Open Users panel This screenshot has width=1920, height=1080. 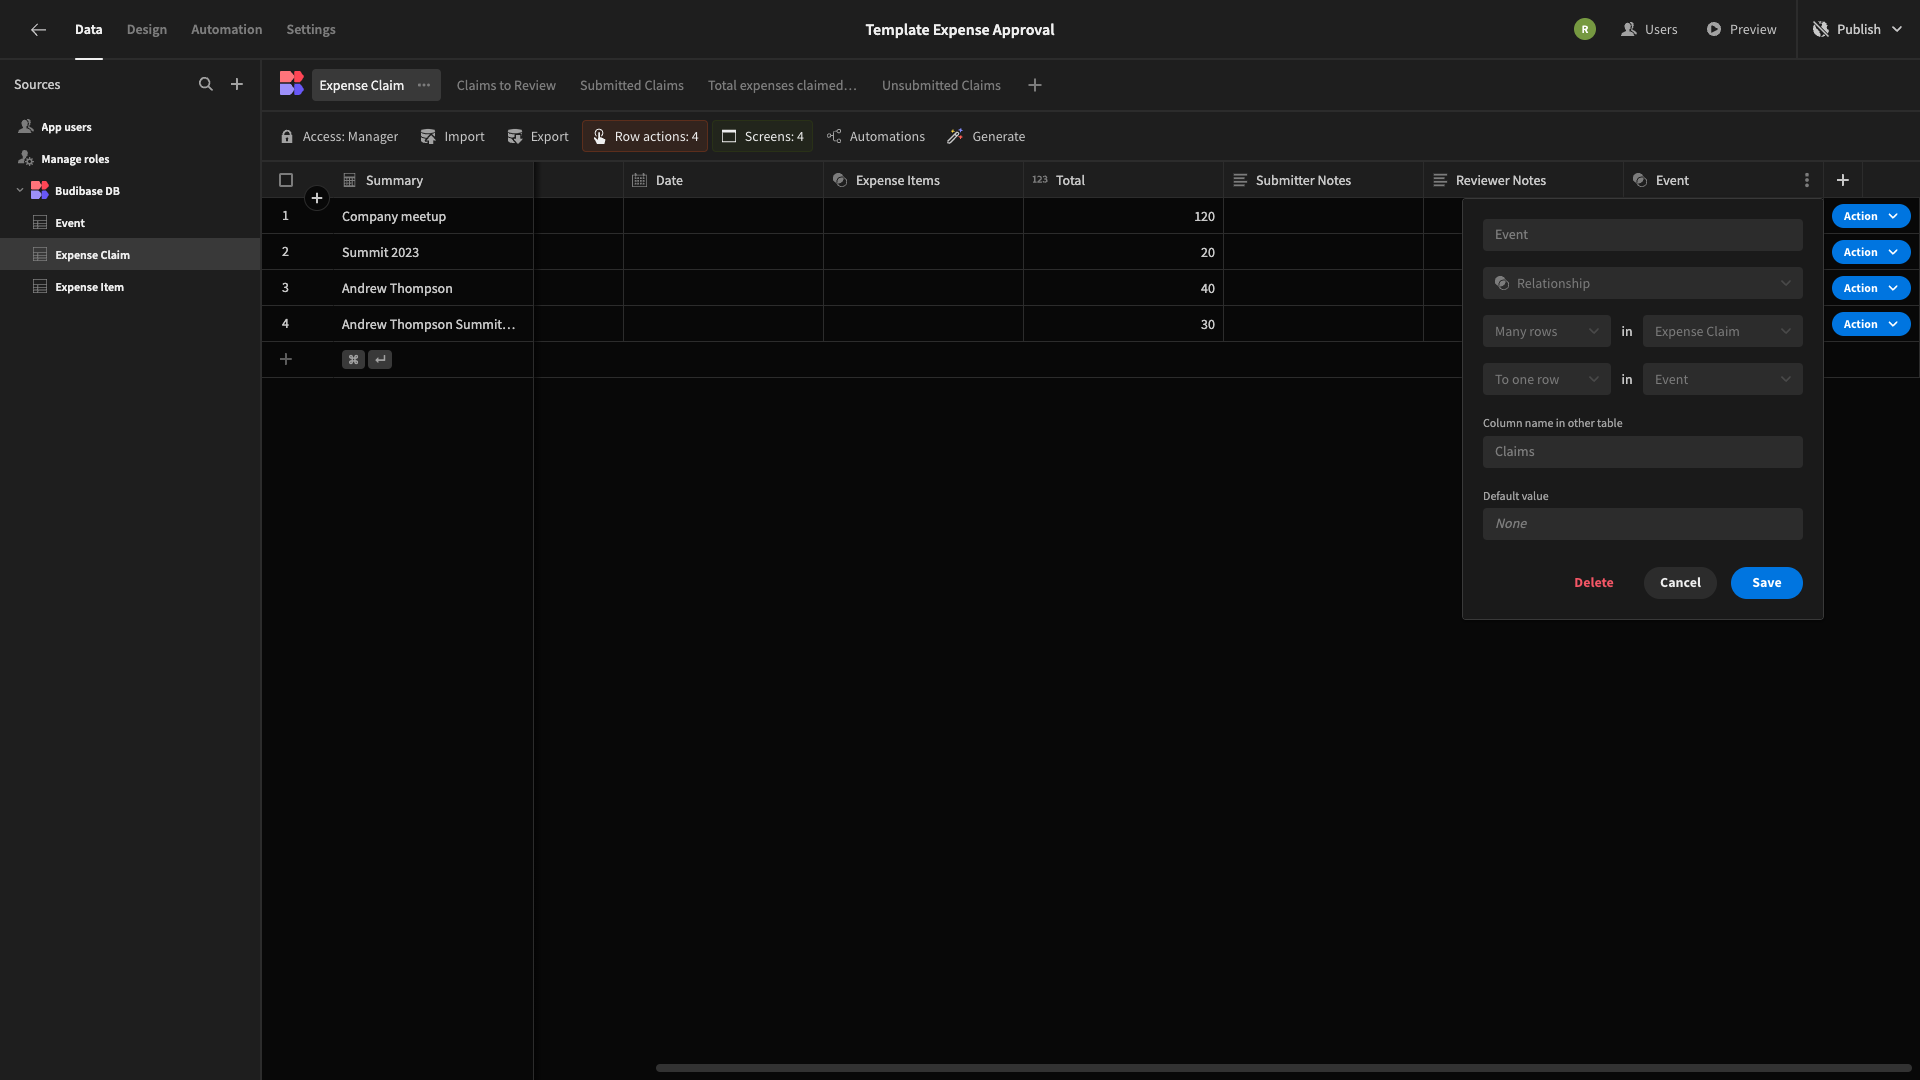pyautogui.click(x=1649, y=30)
